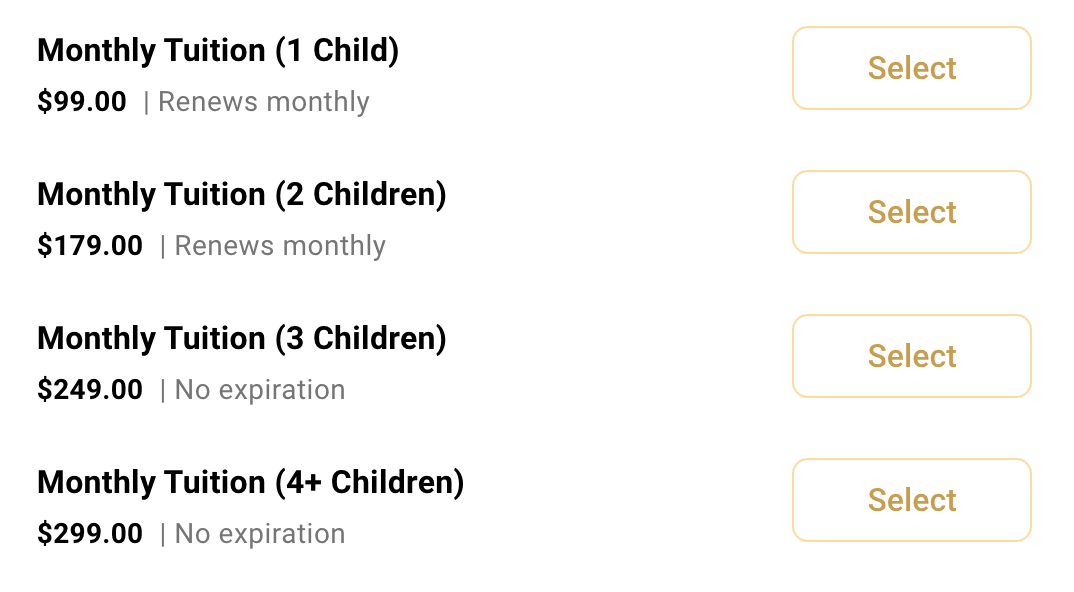Click the Monthly Tuition (3 Children) title

coord(242,338)
